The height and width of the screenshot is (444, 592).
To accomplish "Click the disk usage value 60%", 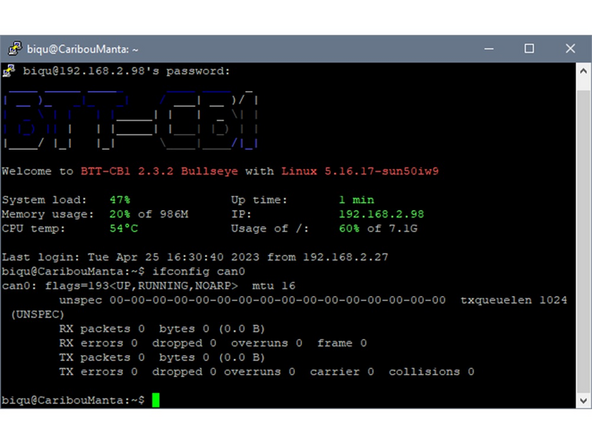I will (349, 228).
